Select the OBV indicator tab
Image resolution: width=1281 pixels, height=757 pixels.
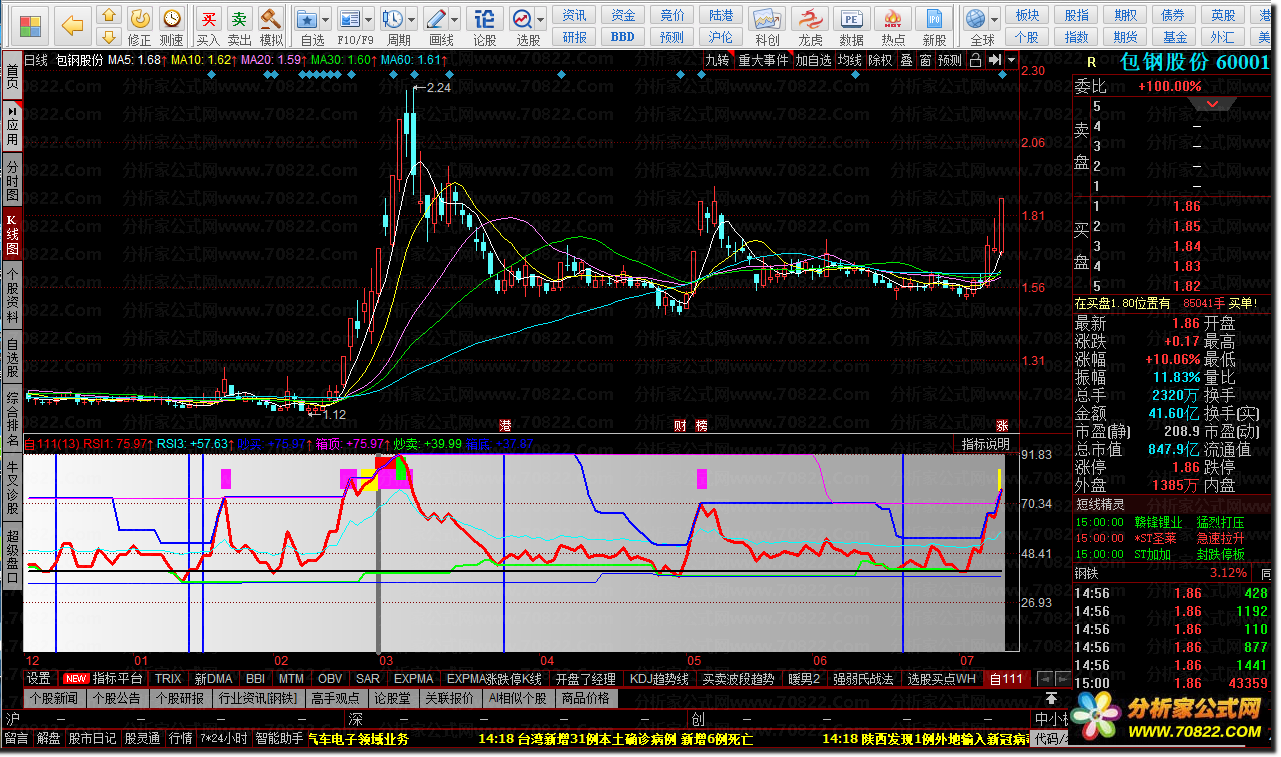(329, 678)
